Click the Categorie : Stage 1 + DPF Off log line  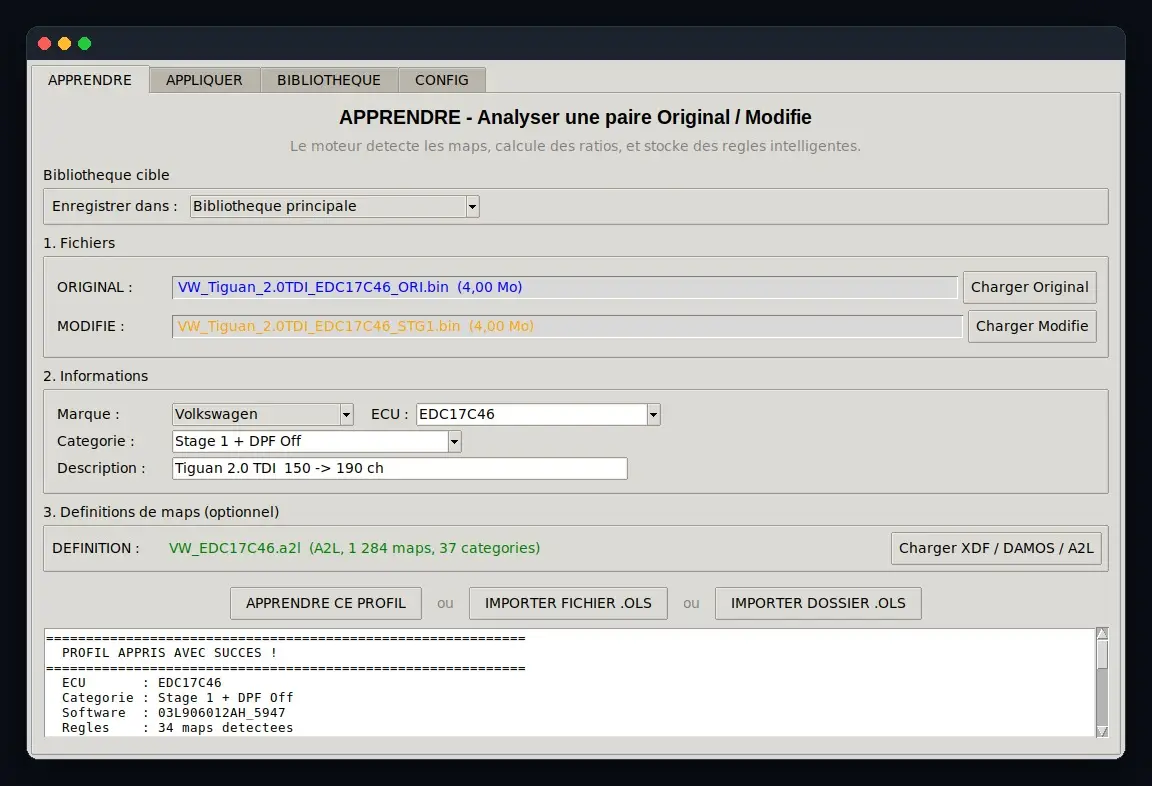(x=177, y=698)
